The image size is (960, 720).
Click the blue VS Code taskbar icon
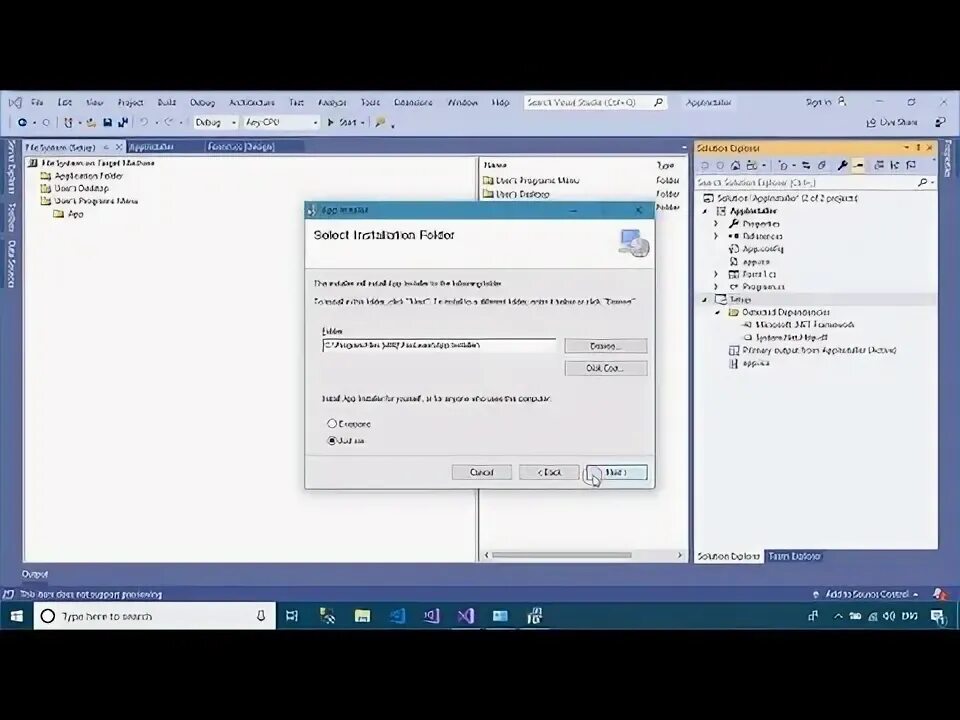point(397,616)
